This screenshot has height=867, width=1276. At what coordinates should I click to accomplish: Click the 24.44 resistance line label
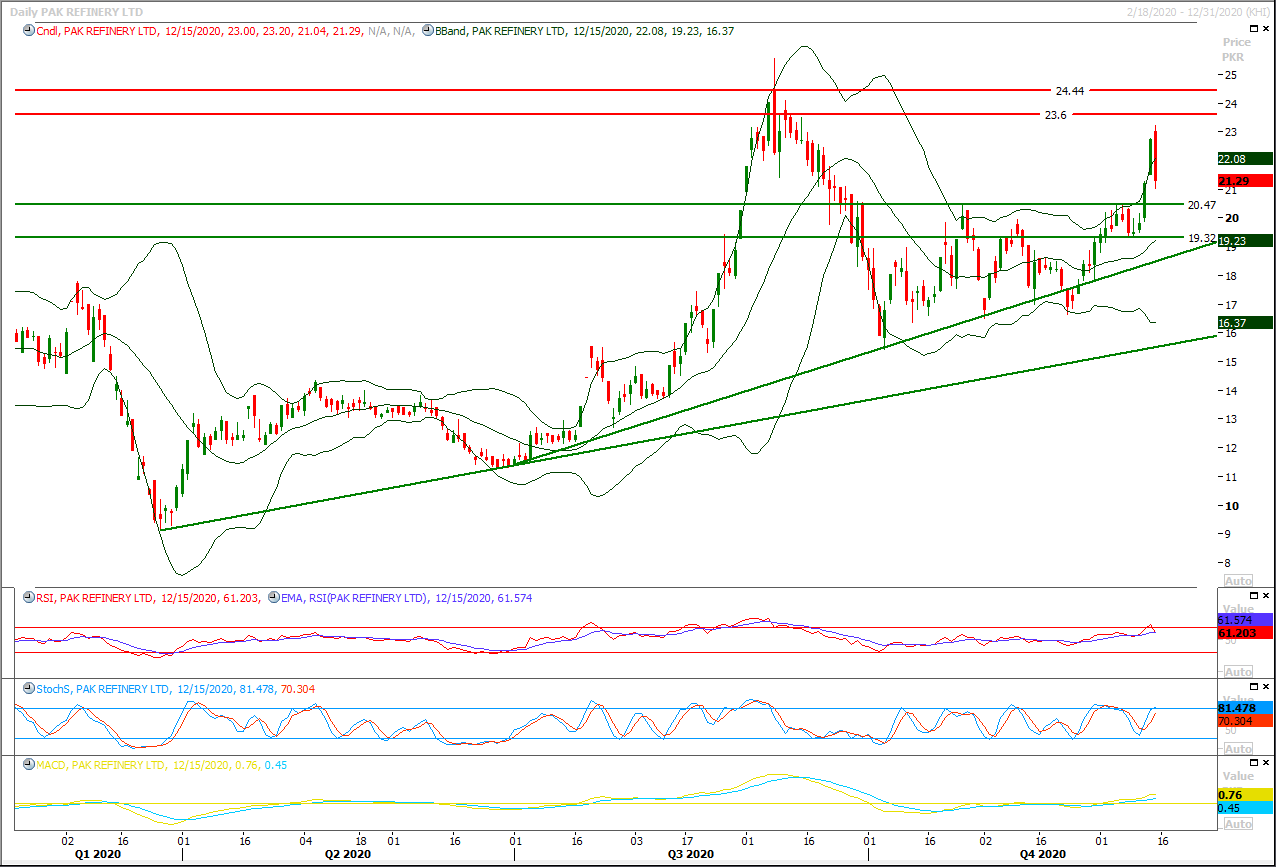click(1070, 90)
